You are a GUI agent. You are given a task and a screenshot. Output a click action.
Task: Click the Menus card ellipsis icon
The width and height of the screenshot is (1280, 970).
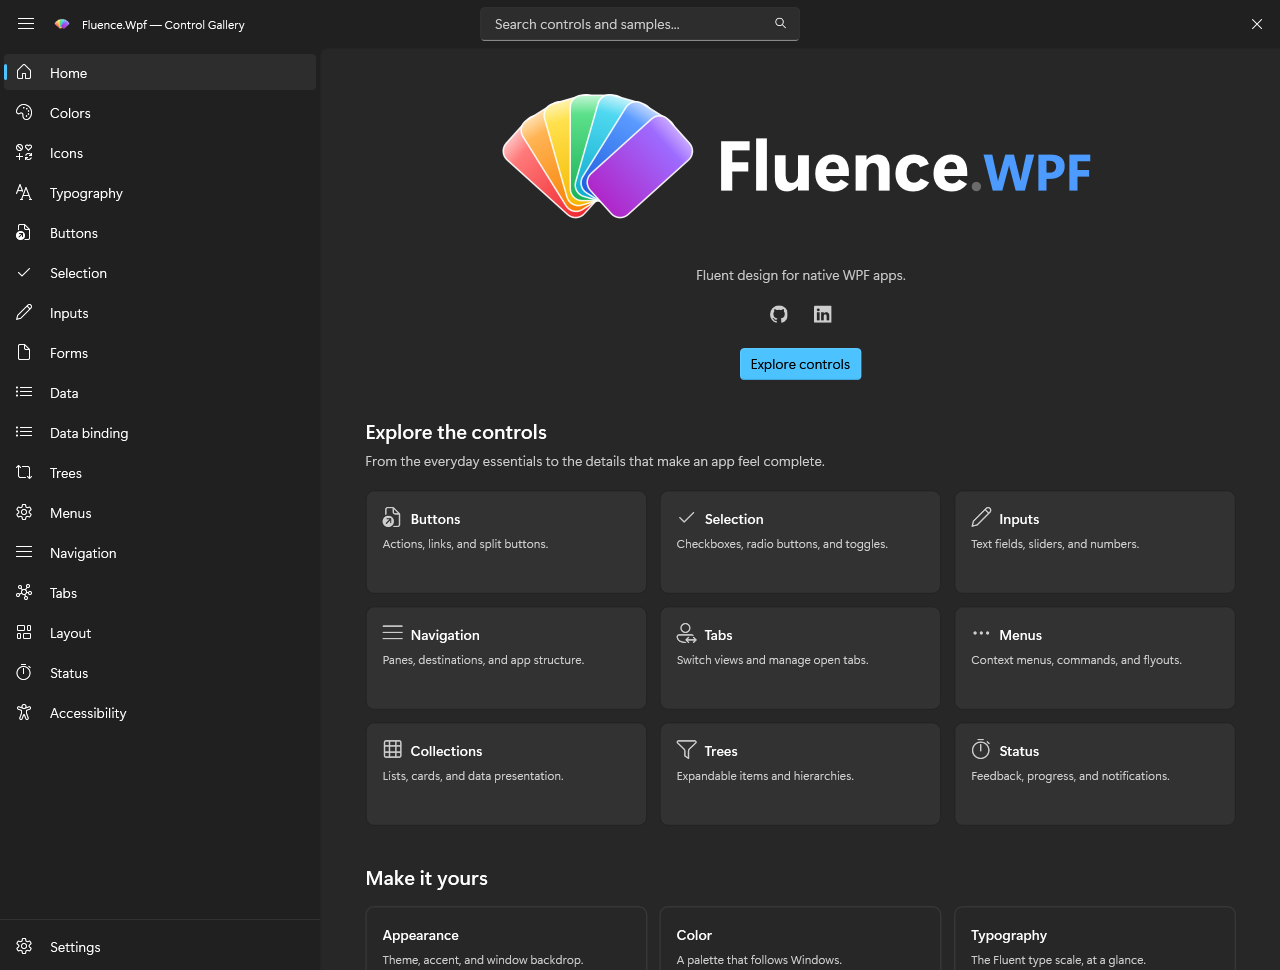pyautogui.click(x=981, y=633)
